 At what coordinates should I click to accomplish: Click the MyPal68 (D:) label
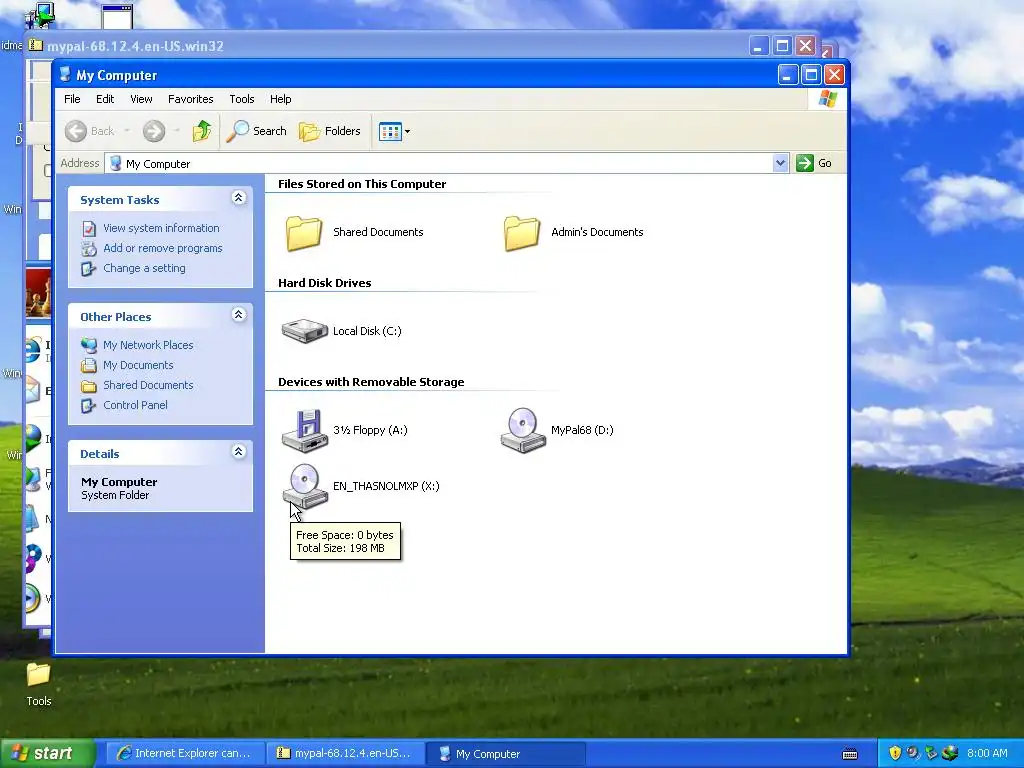click(x=582, y=430)
